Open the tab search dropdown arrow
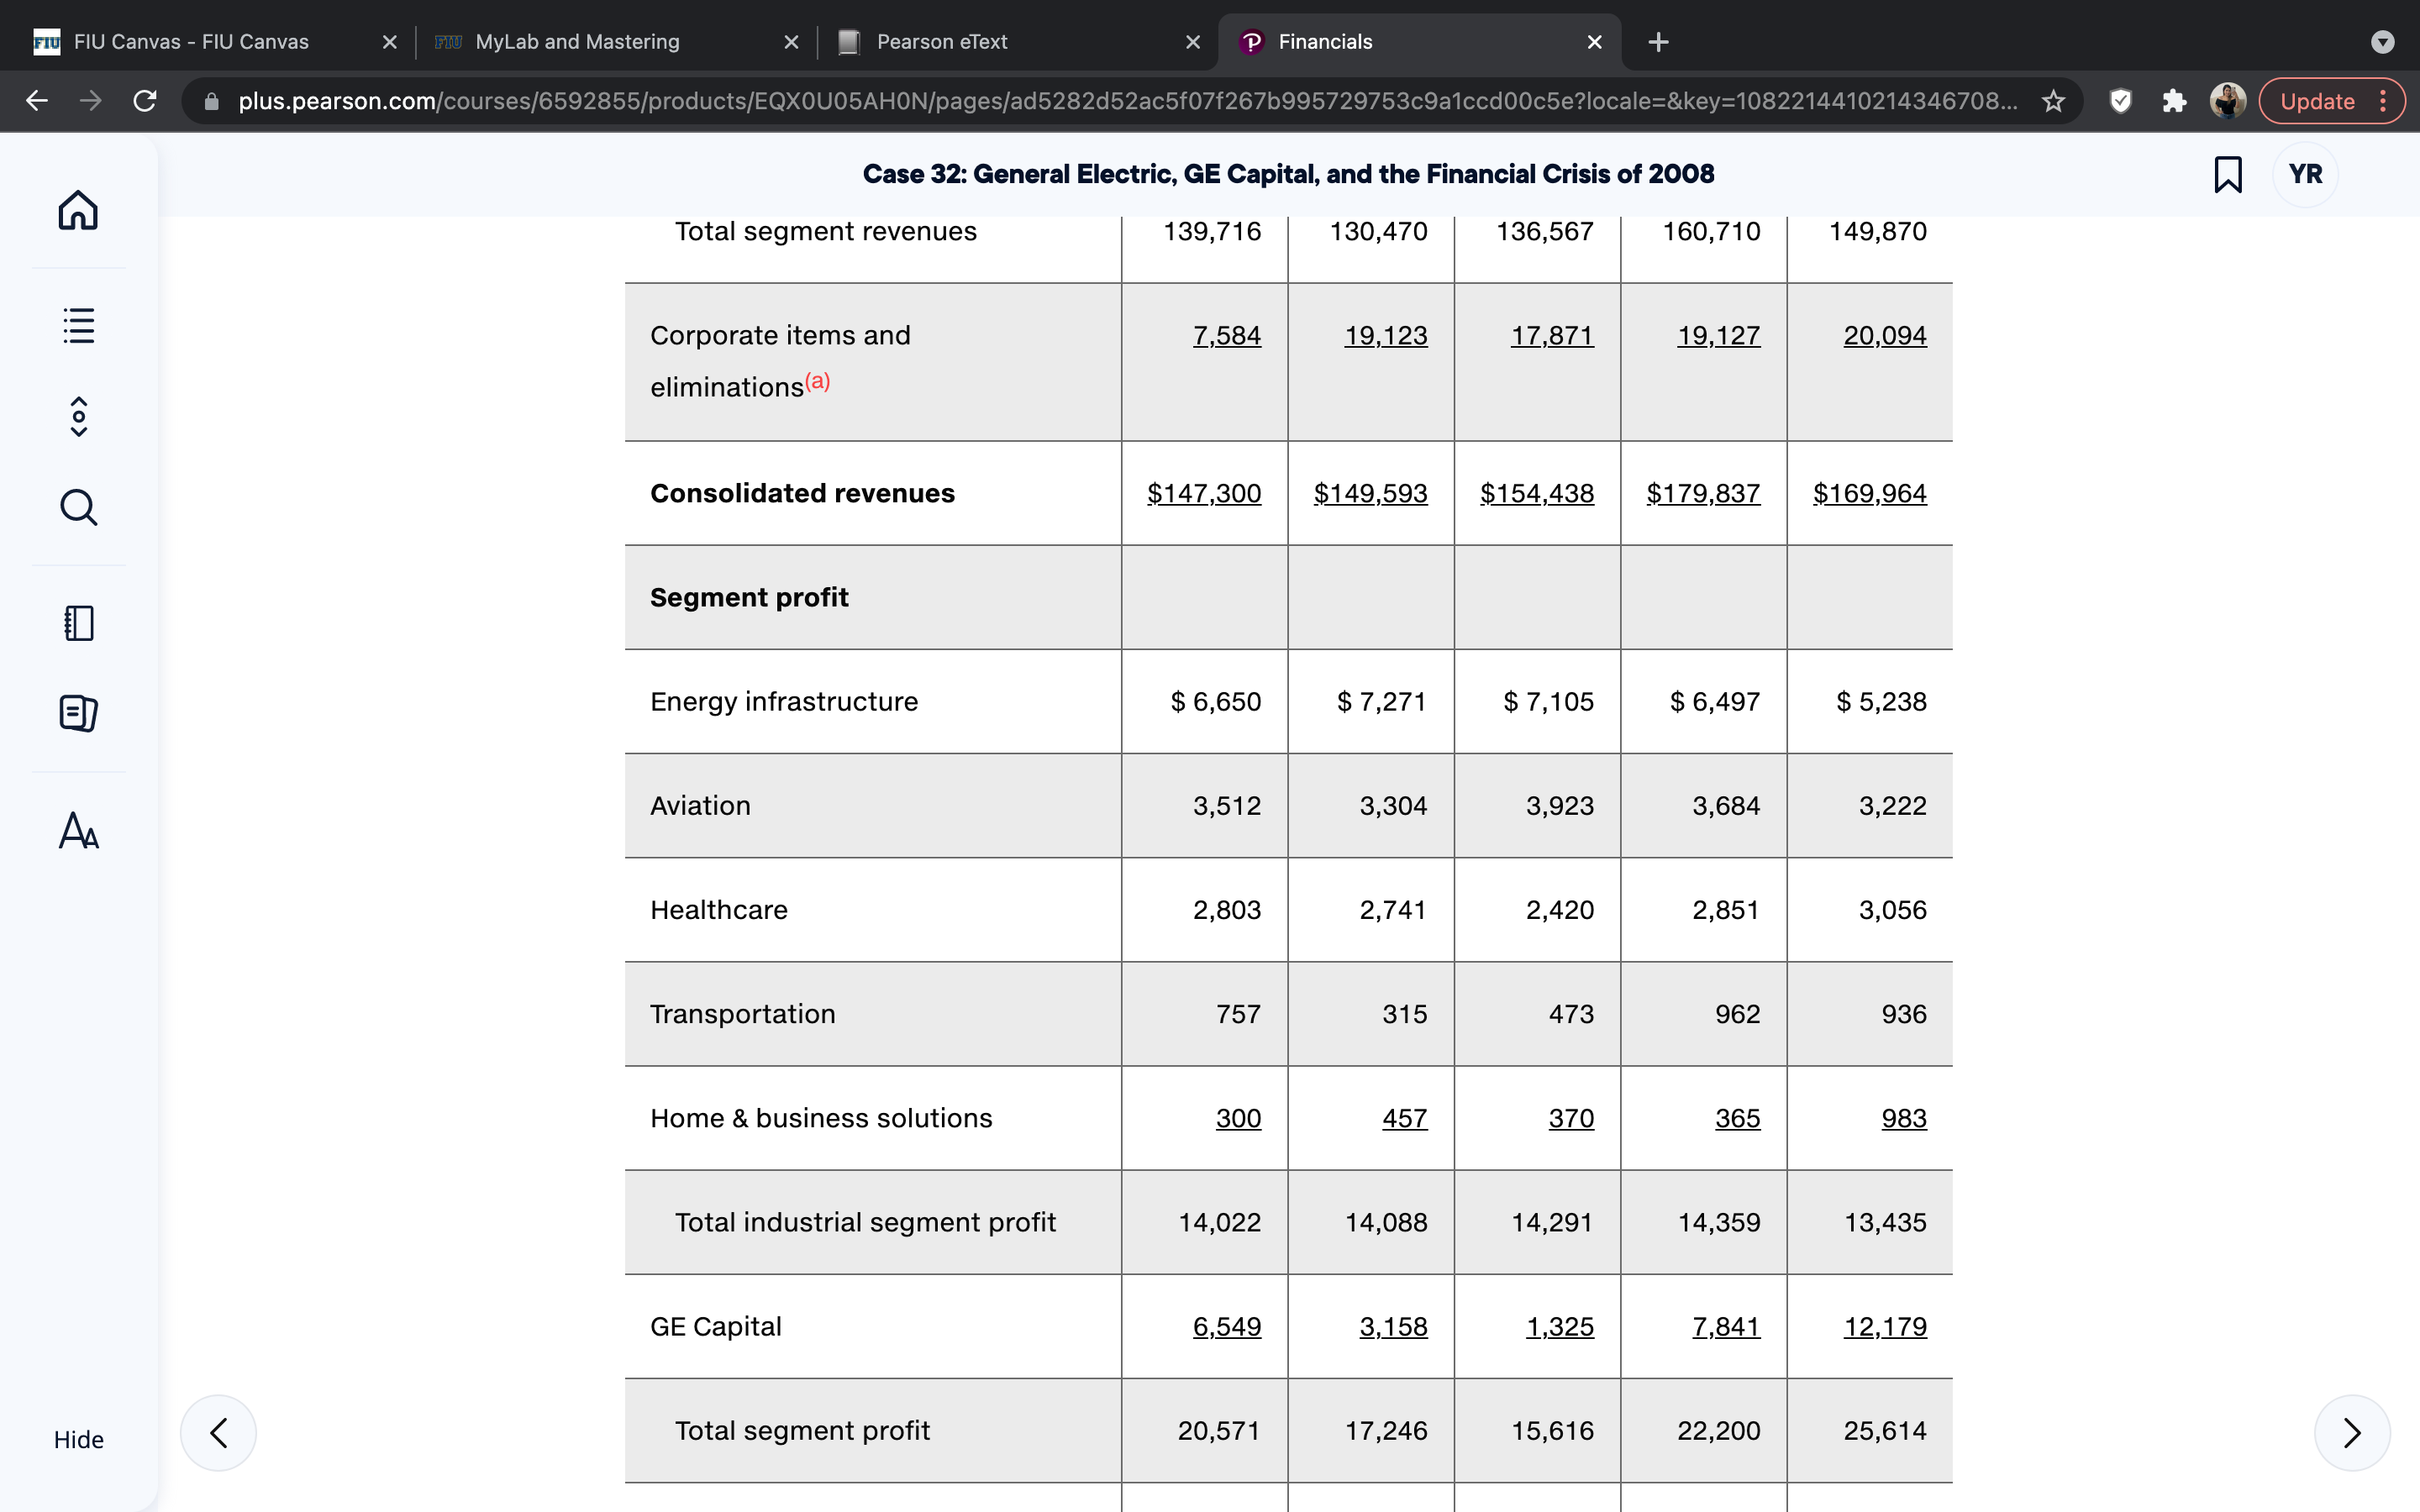 (x=2382, y=42)
